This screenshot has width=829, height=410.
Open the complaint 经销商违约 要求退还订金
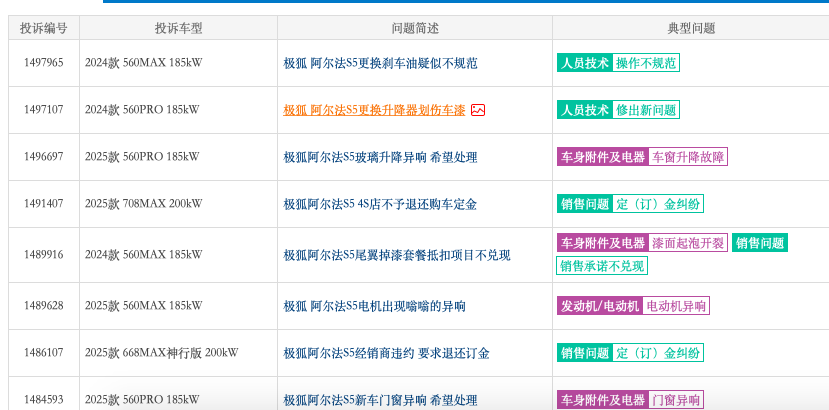386,353
